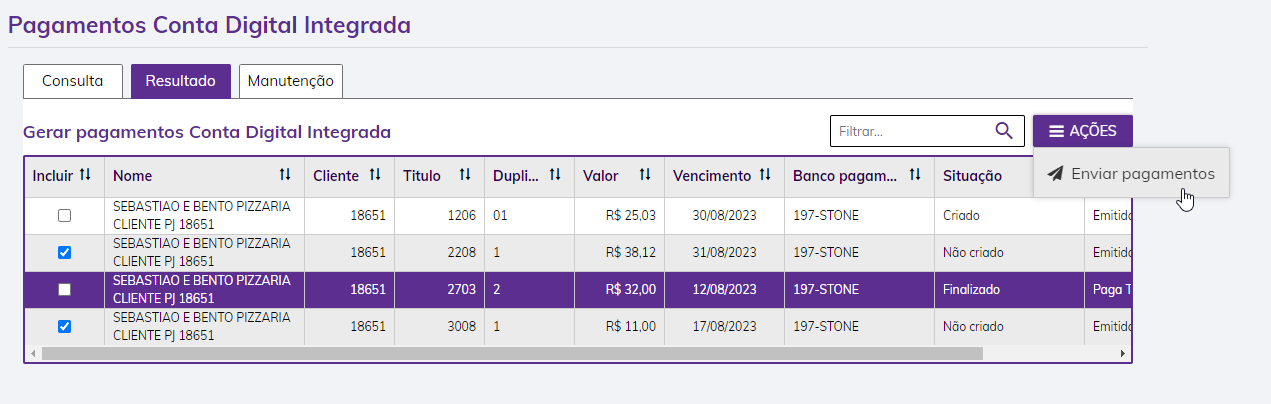
Task: Check Incluir box for title 2703
Action: pos(65,289)
